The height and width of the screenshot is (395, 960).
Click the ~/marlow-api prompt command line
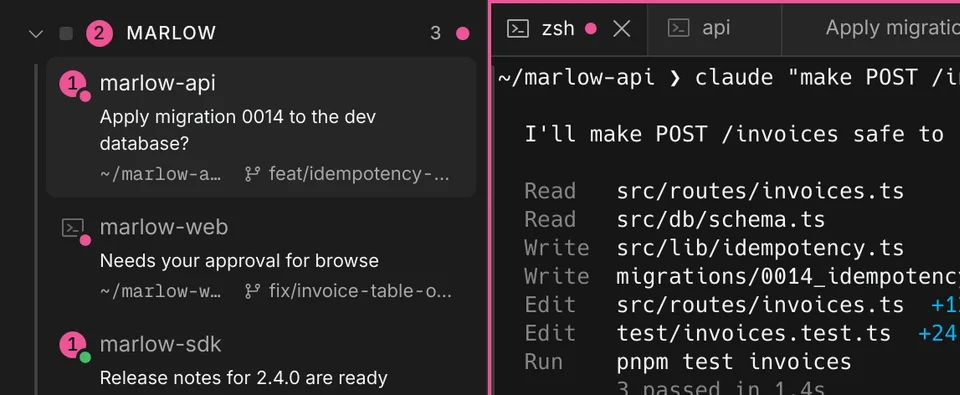click(x=729, y=78)
